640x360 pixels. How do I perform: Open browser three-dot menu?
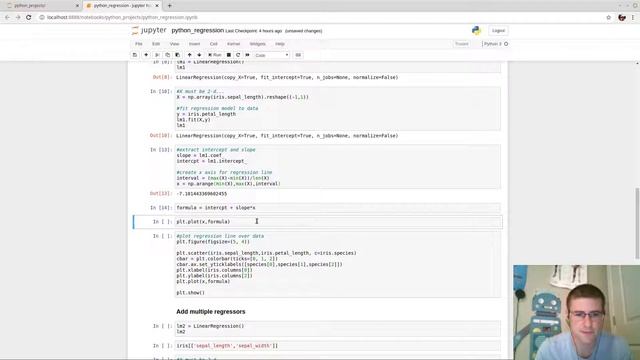pos(633,17)
